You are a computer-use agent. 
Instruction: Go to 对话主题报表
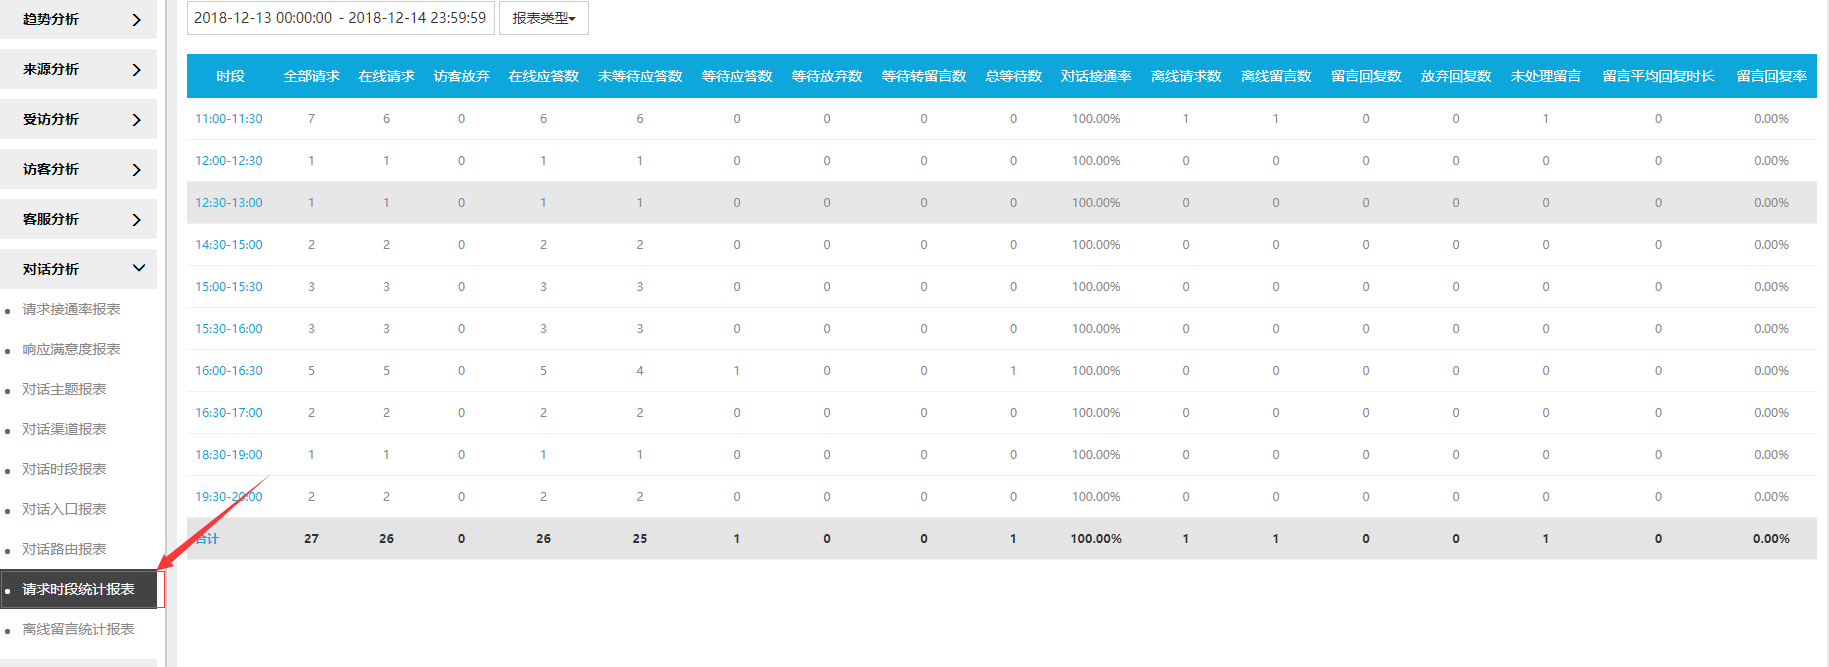pos(64,389)
